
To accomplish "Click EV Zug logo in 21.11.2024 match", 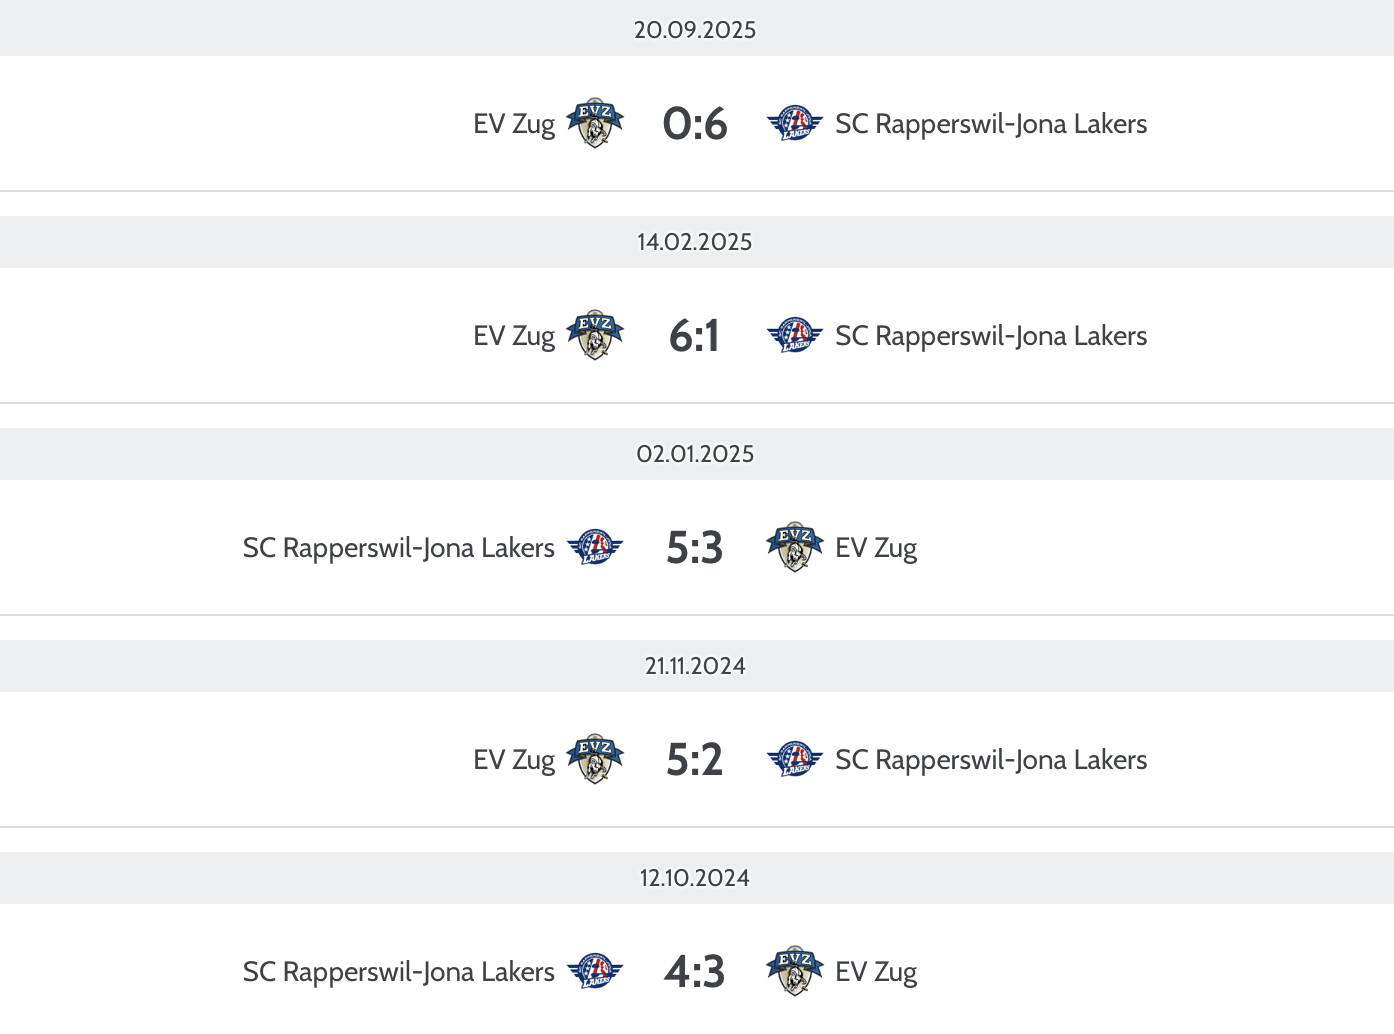I will [595, 760].
